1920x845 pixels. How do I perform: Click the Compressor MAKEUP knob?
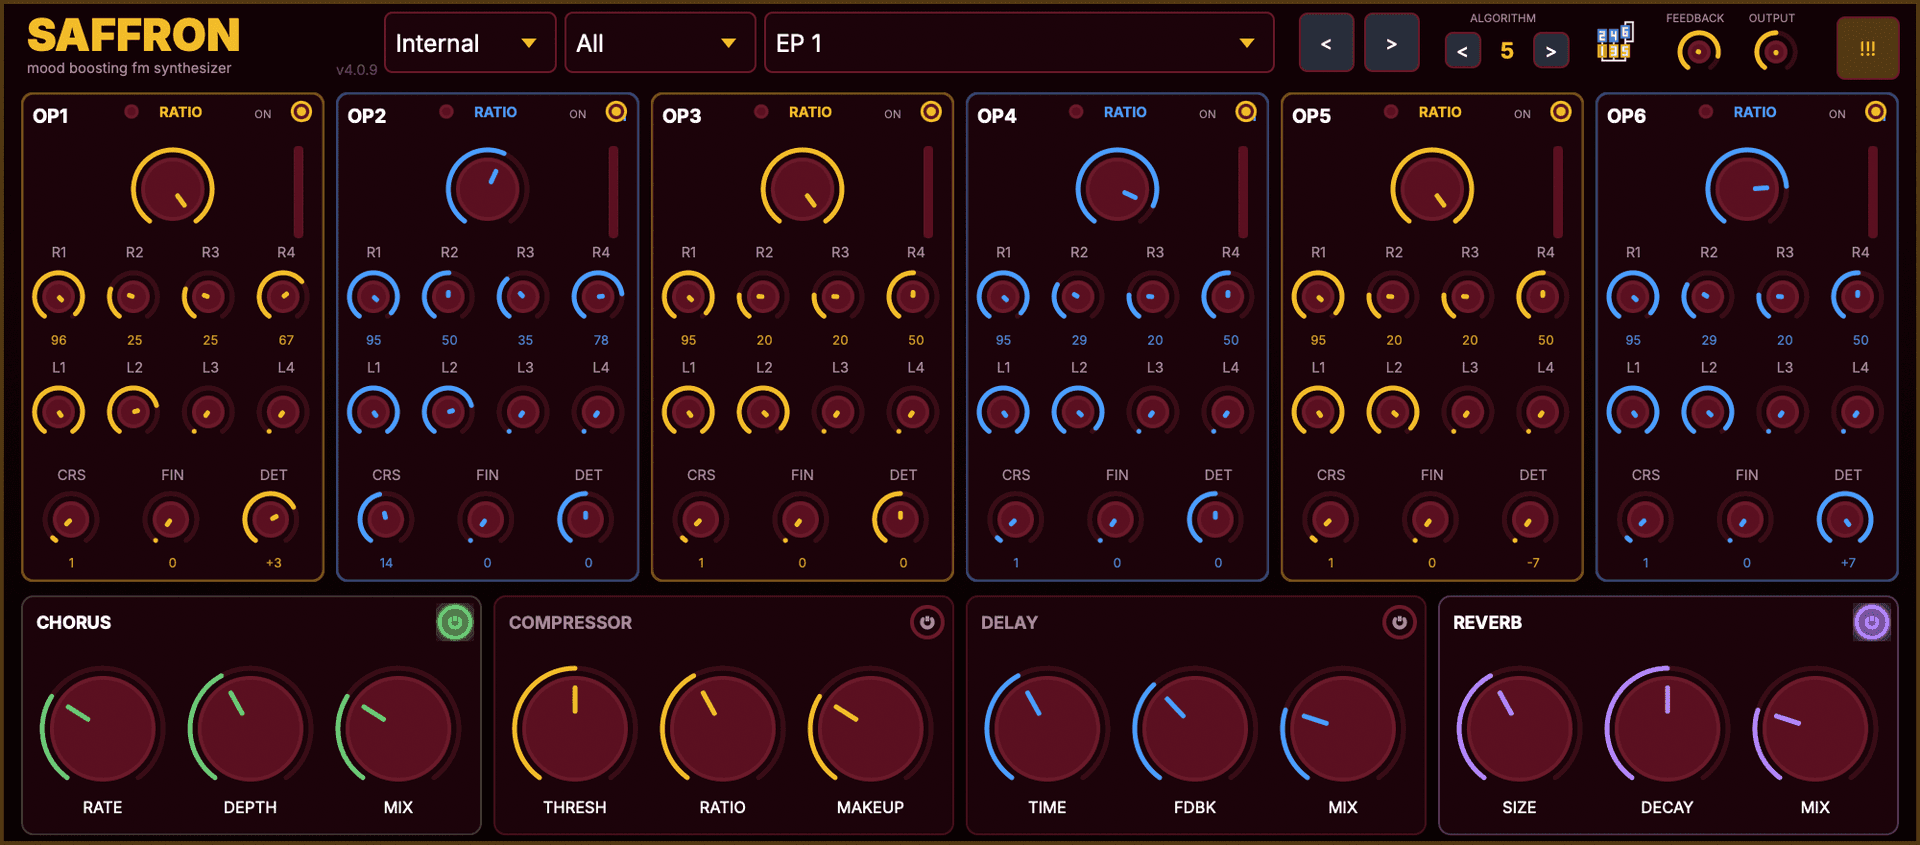(870, 727)
